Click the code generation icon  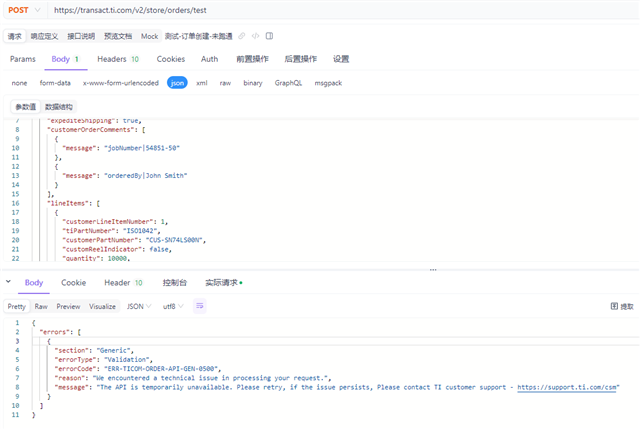coord(256,36)
